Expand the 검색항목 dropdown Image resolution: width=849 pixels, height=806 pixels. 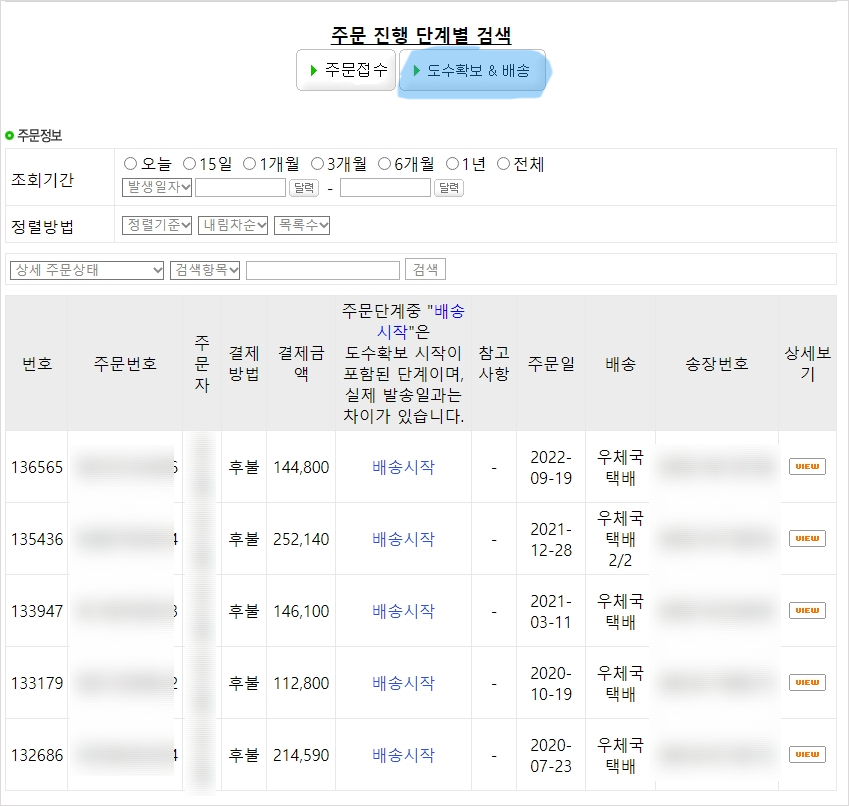click(205, 270)
